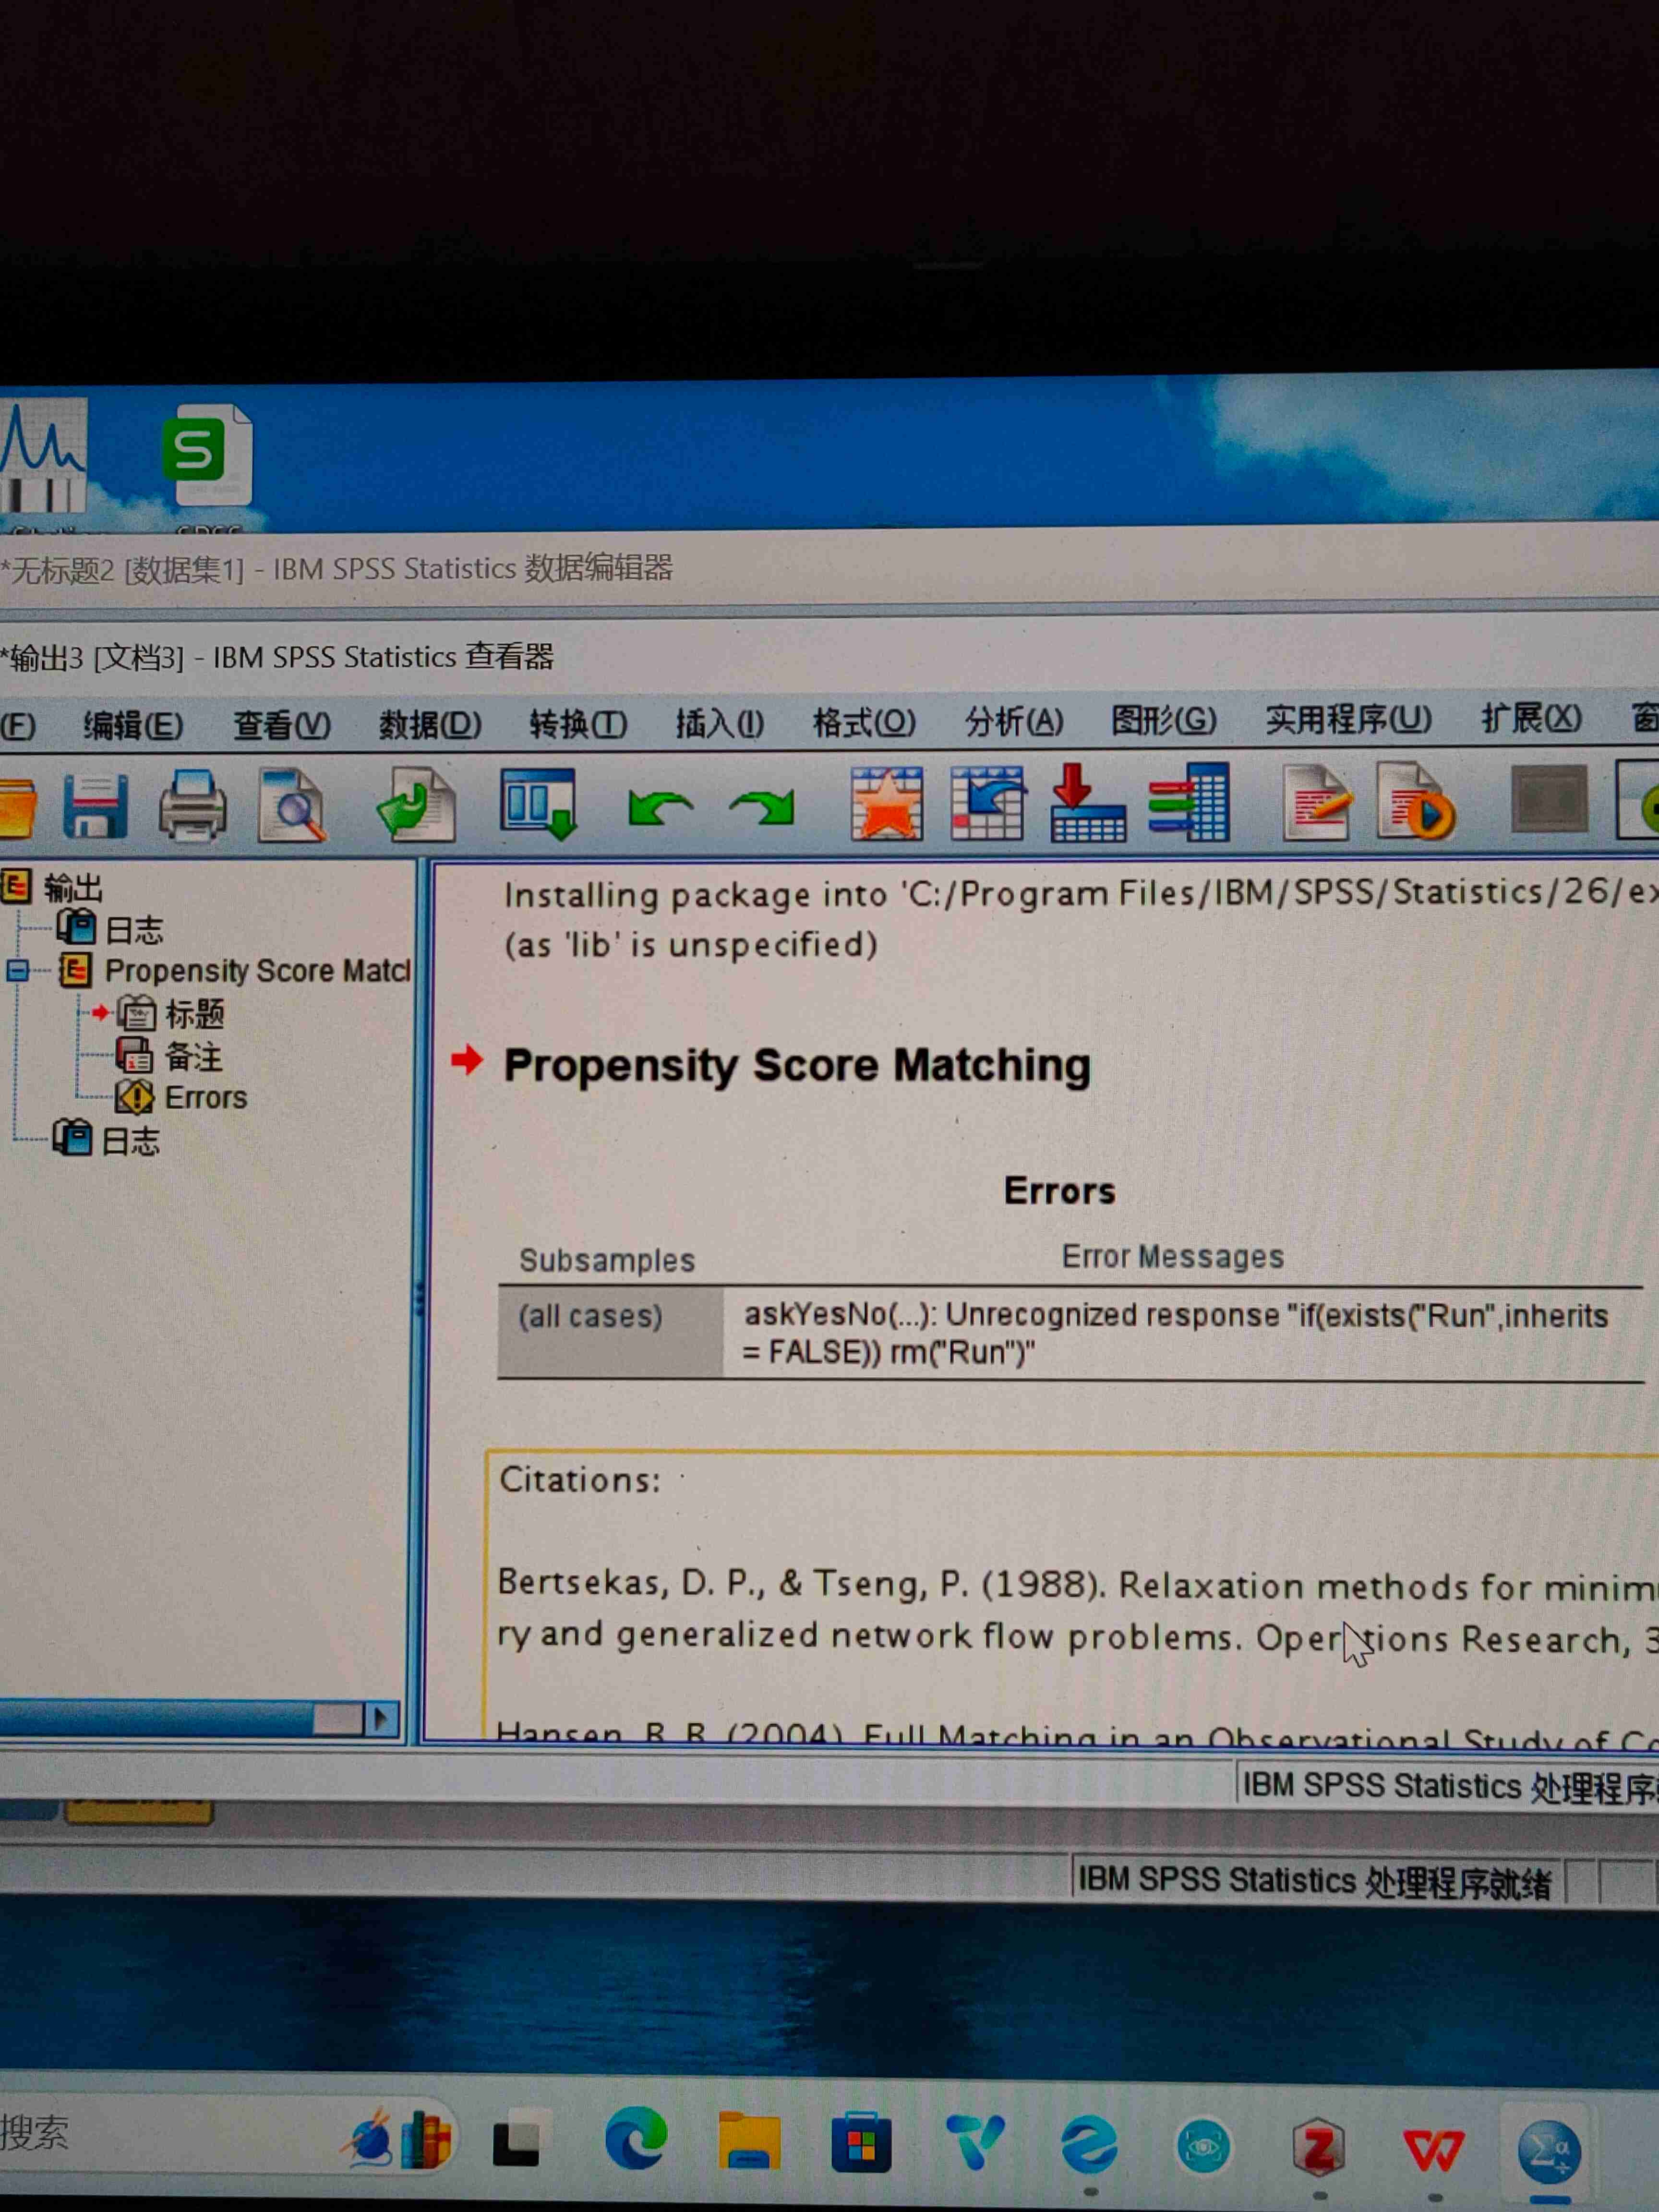The width and height of the screenshot is (1659, 2212).
Task: Collapse the Propensity Score Matching tree node
Action: click(x=18, y=970)
